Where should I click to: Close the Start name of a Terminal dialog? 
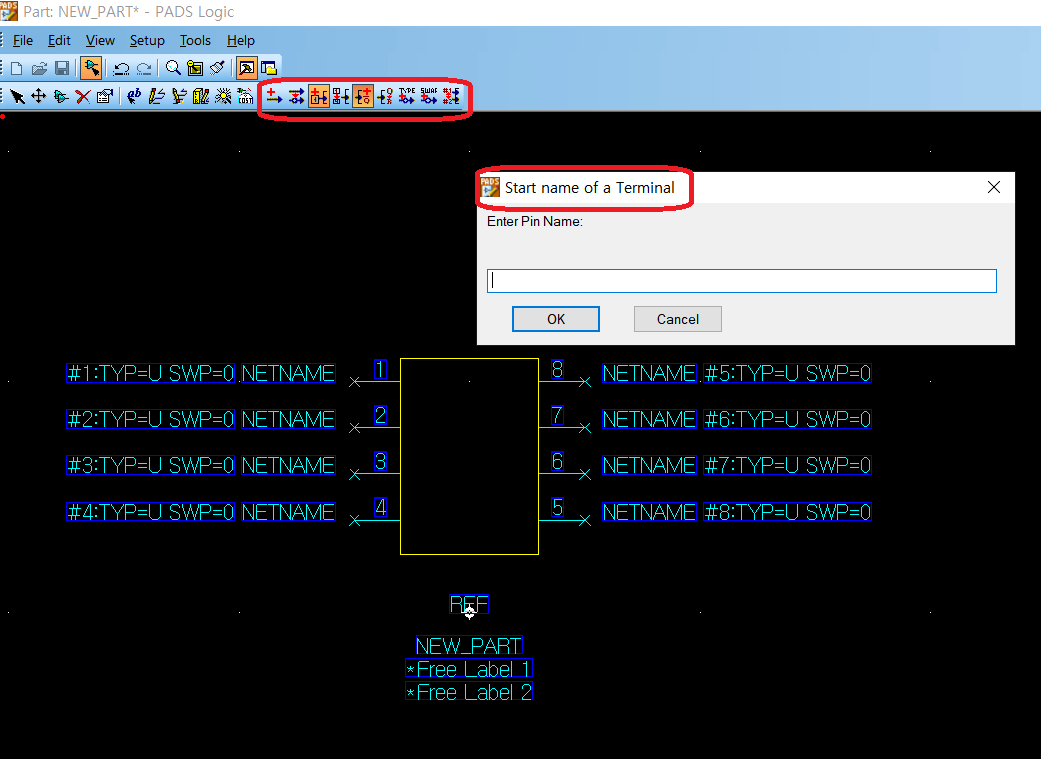[x=994, y=187]
